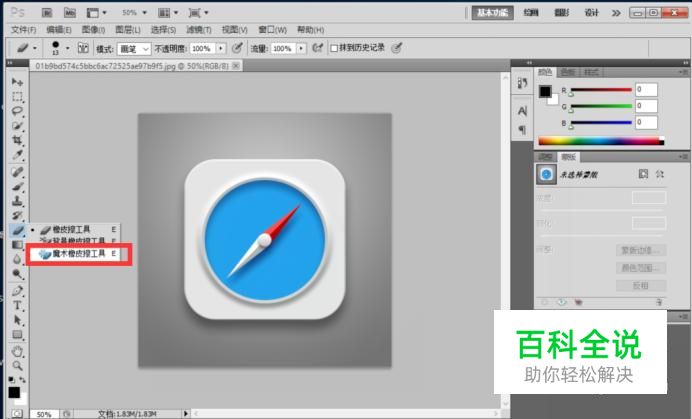
Task: Select the Eyedropper tool
Action: [x=17, y=155]
